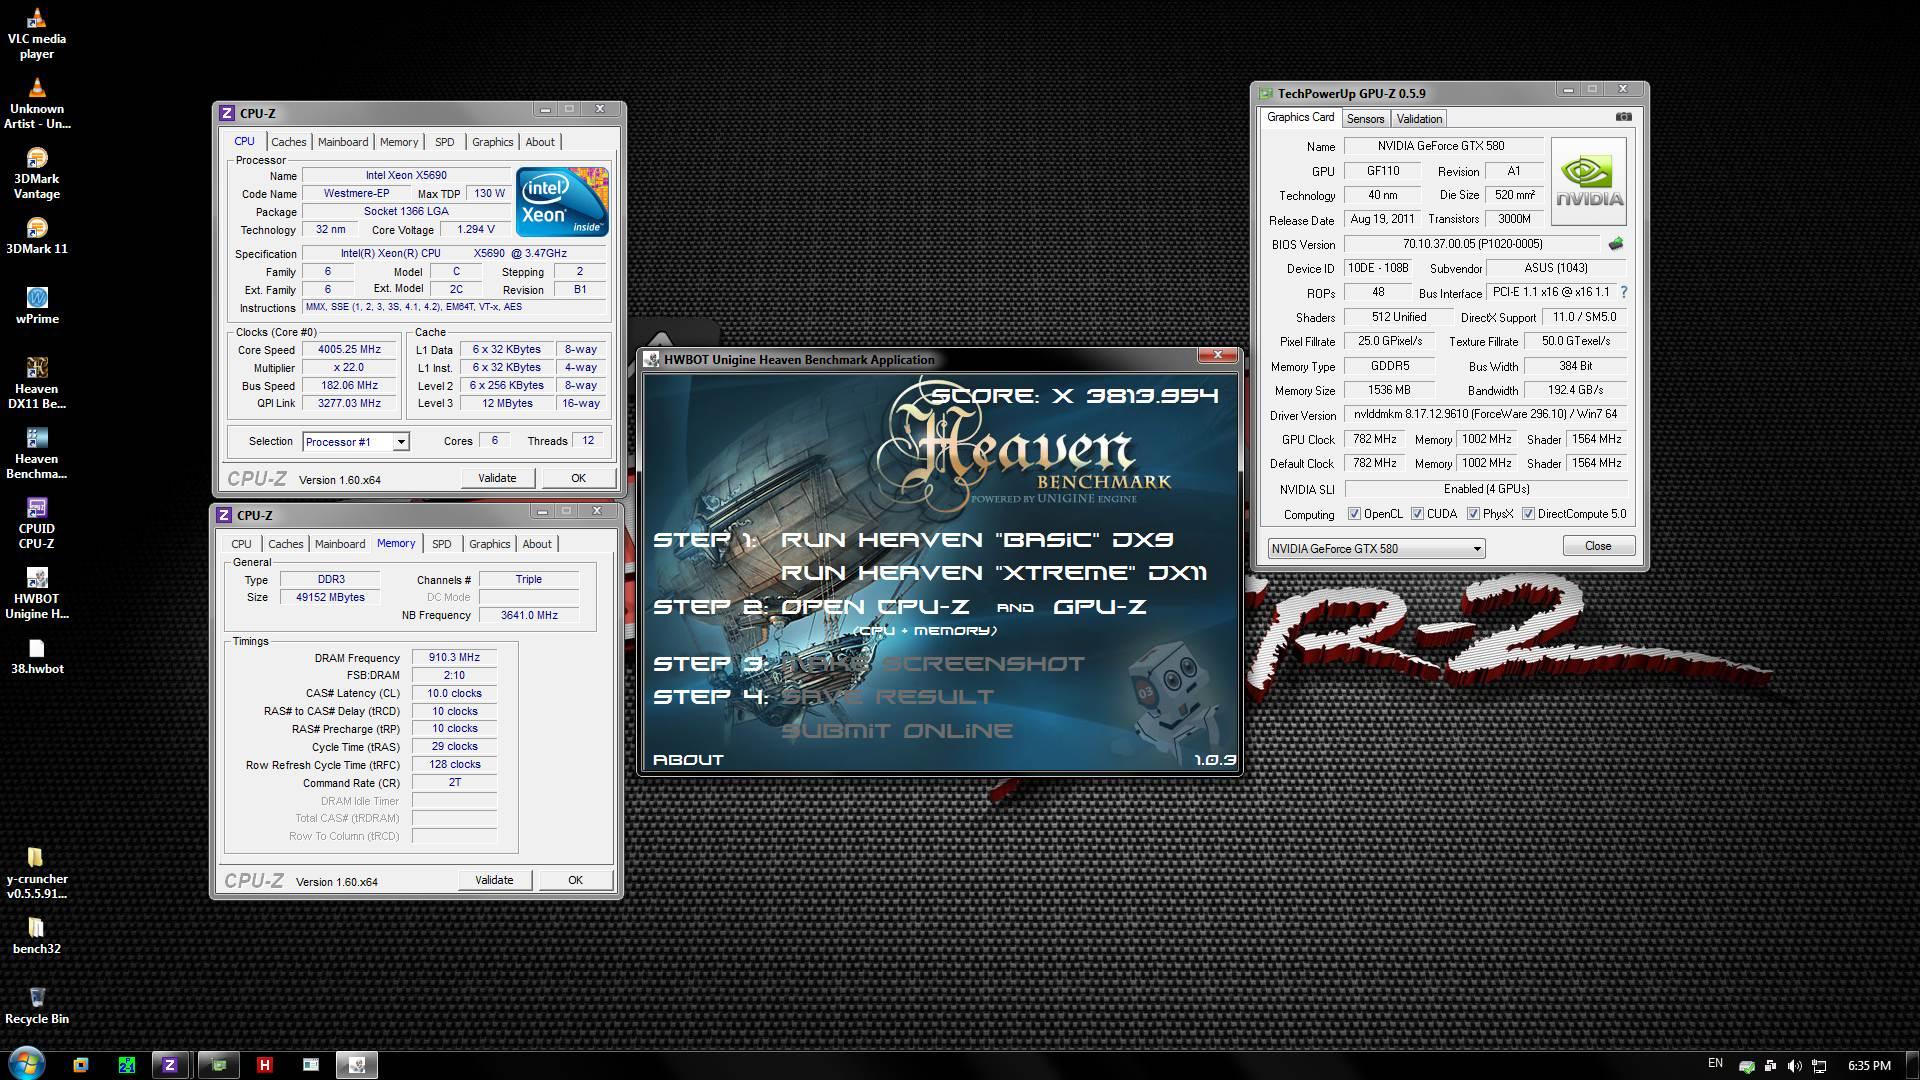Click the Close button in GPU-Z

[1598, 546]
